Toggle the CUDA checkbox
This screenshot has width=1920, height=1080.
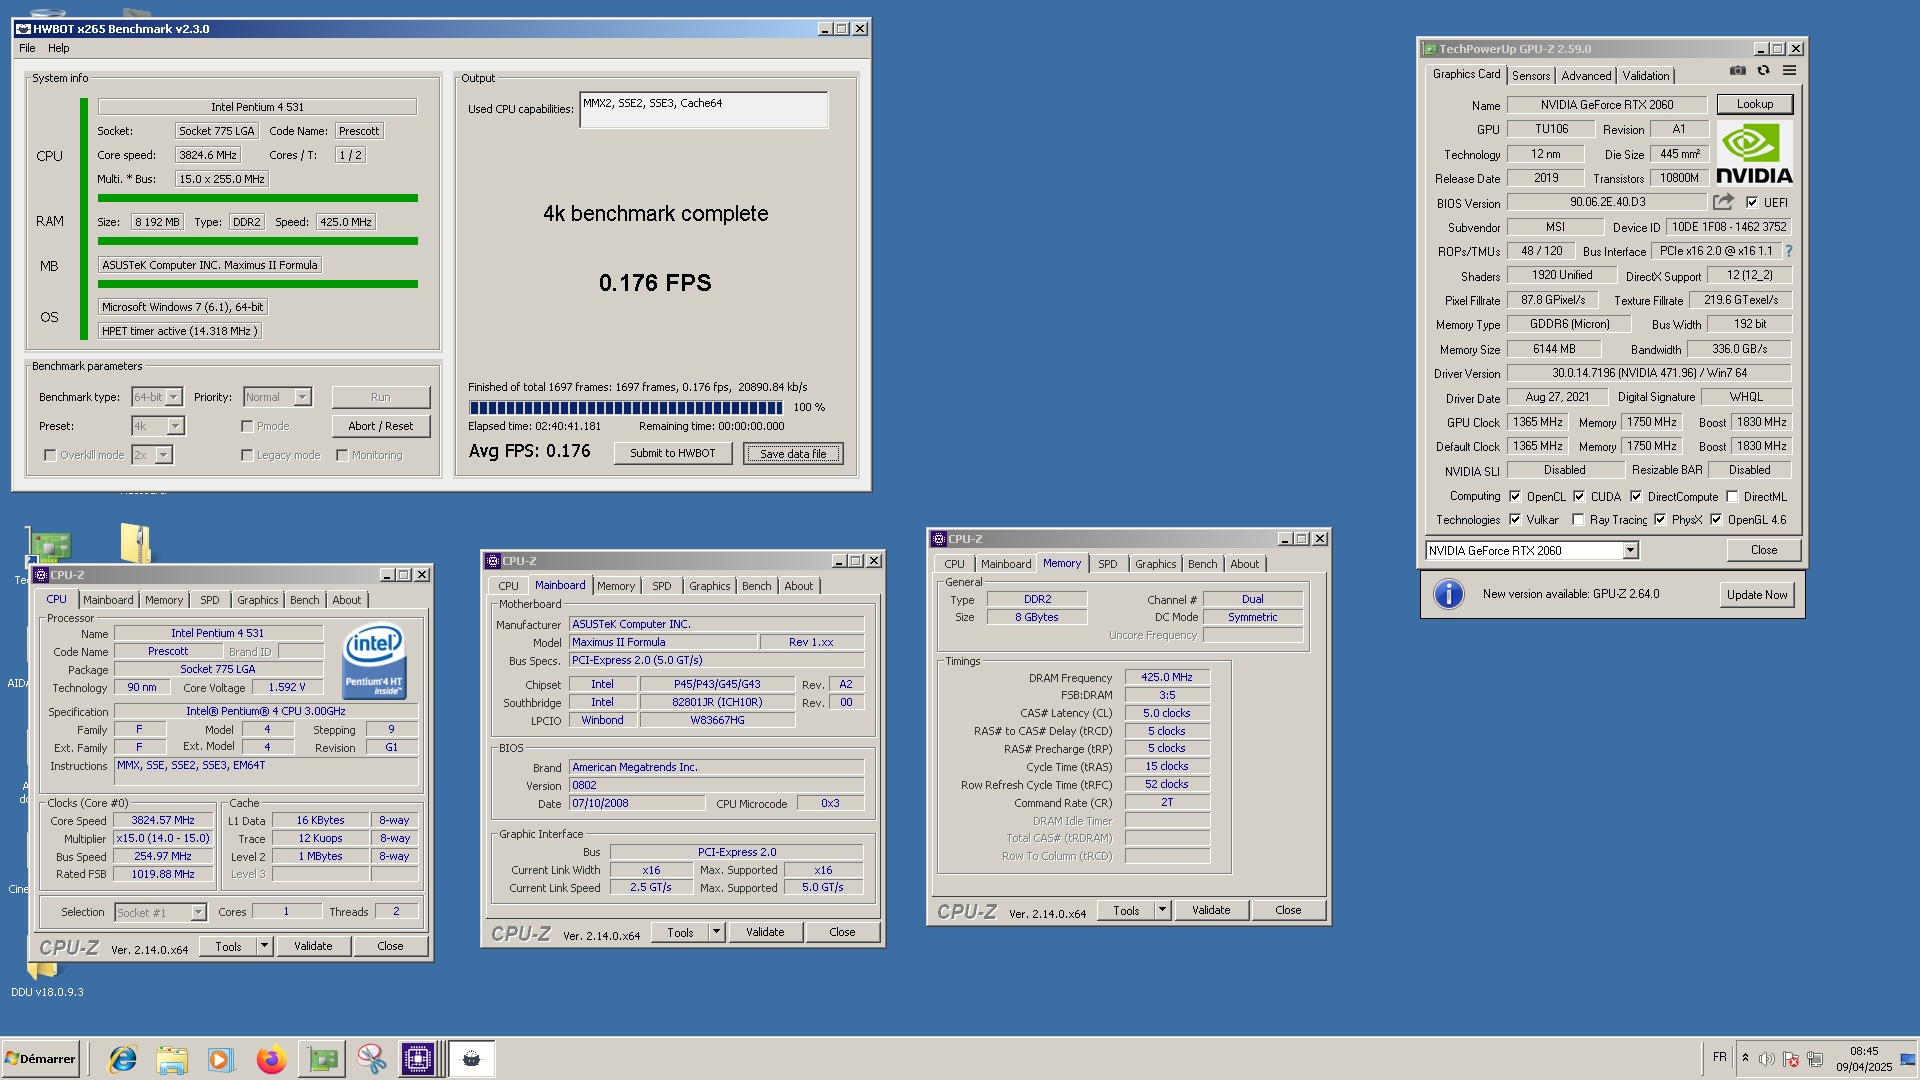(x=1579, y=496)
